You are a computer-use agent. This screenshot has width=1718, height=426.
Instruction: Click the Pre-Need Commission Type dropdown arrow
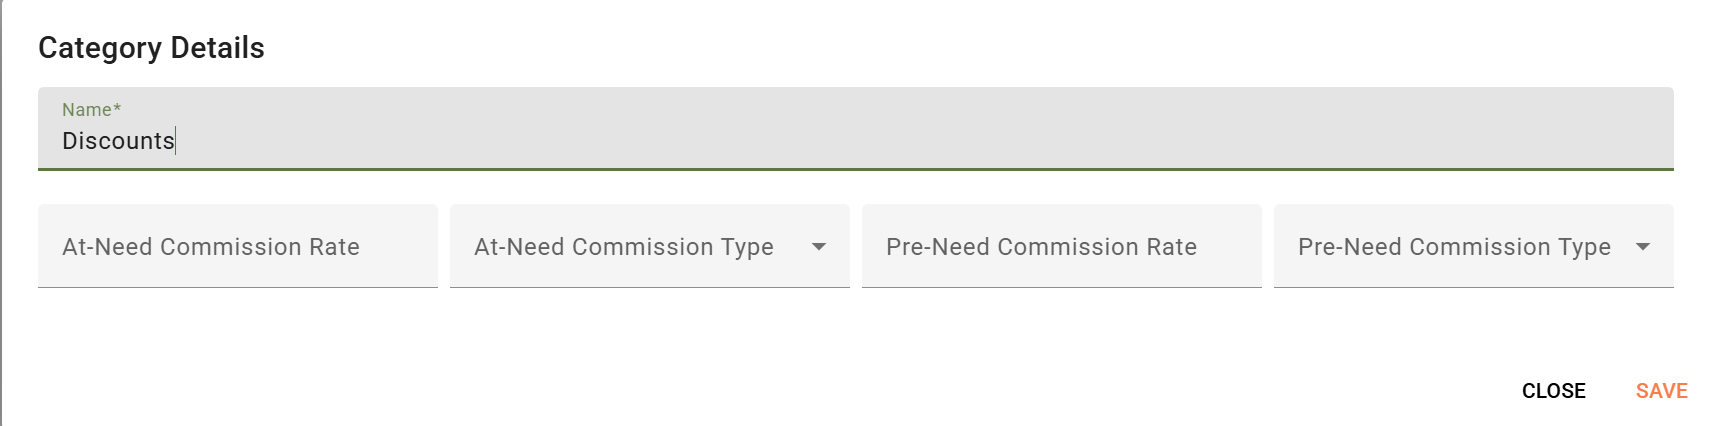tap(1643, 247)
